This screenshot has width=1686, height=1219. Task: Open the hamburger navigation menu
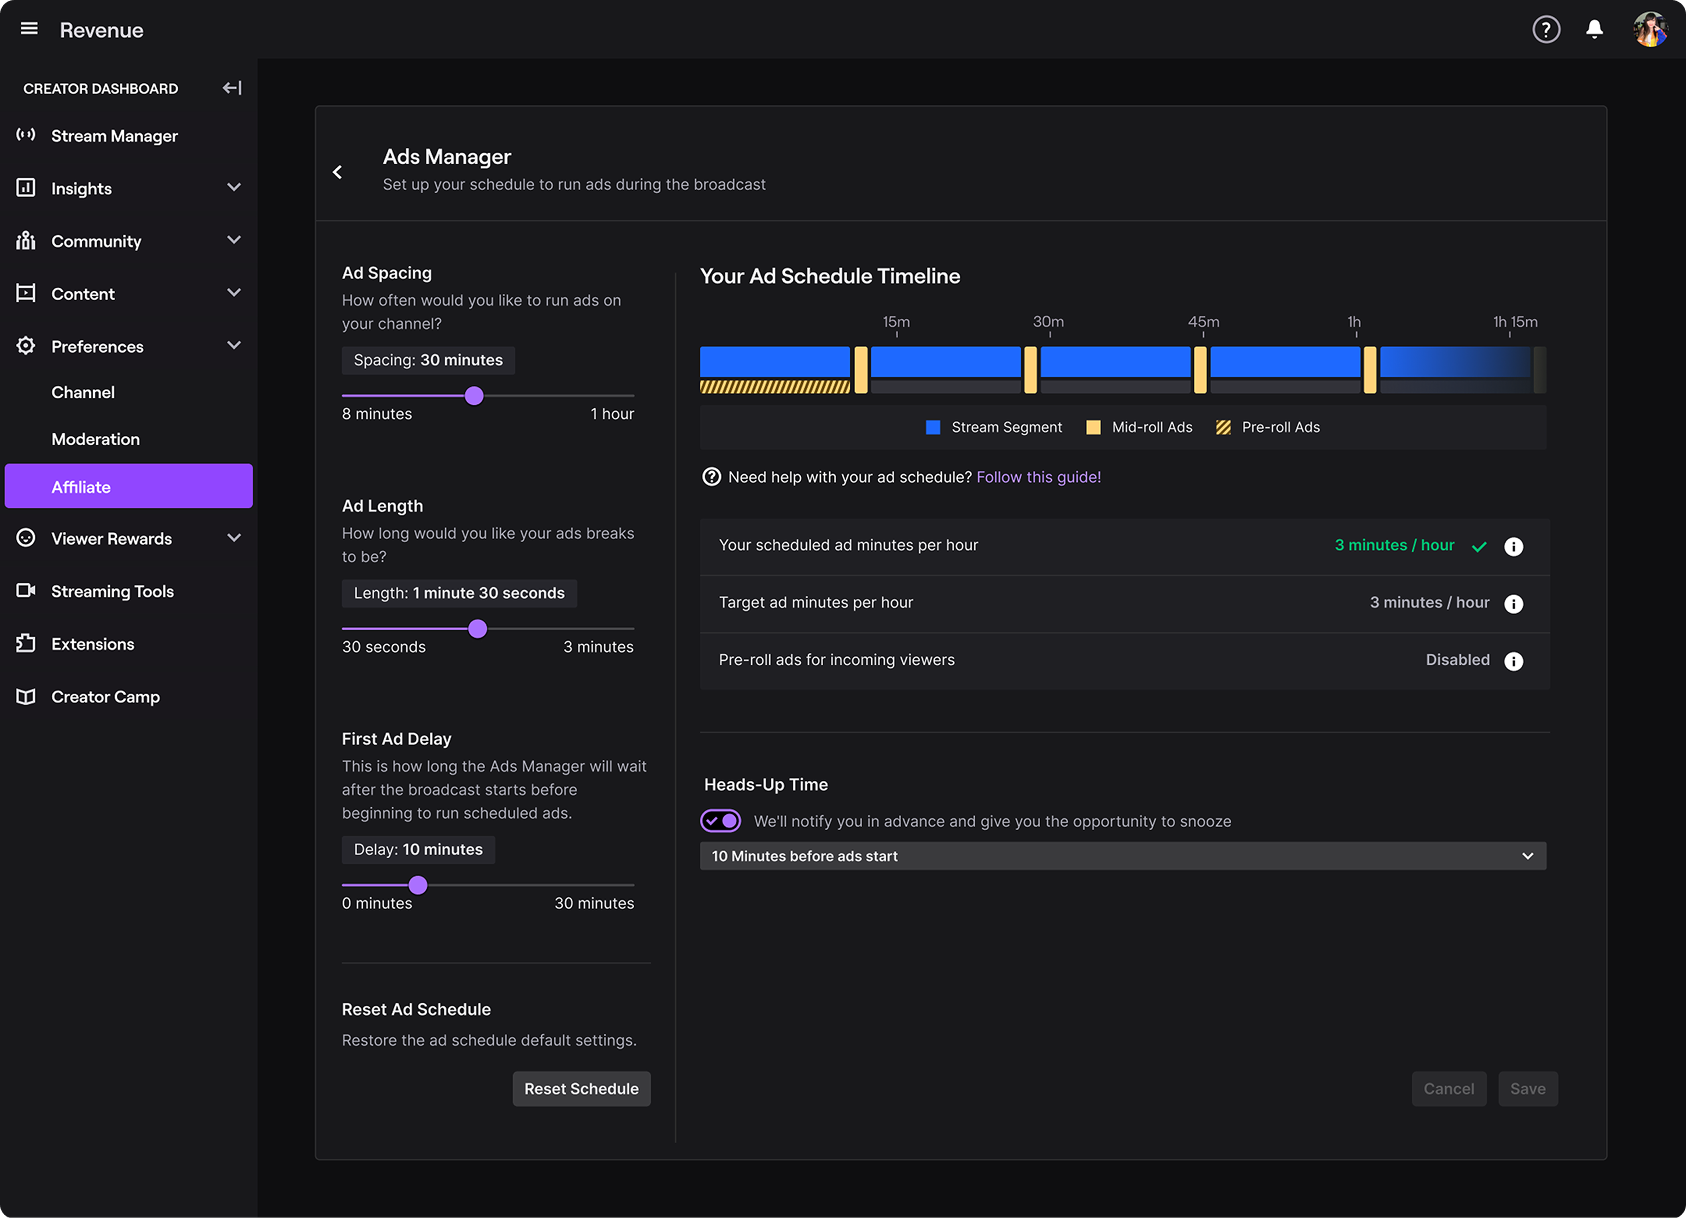tap(29, 29)
